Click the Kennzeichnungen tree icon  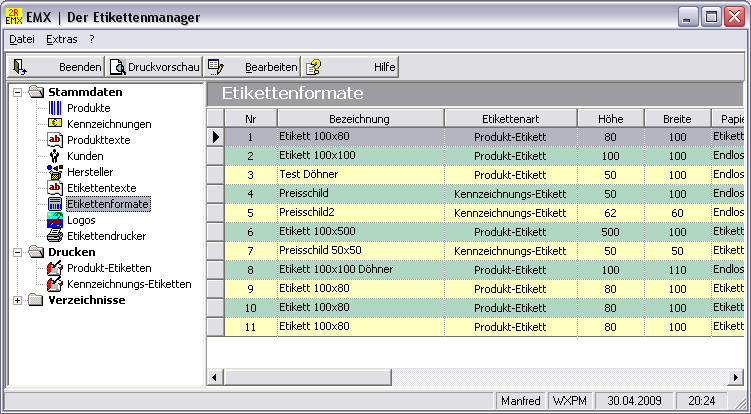click(55, 124)
